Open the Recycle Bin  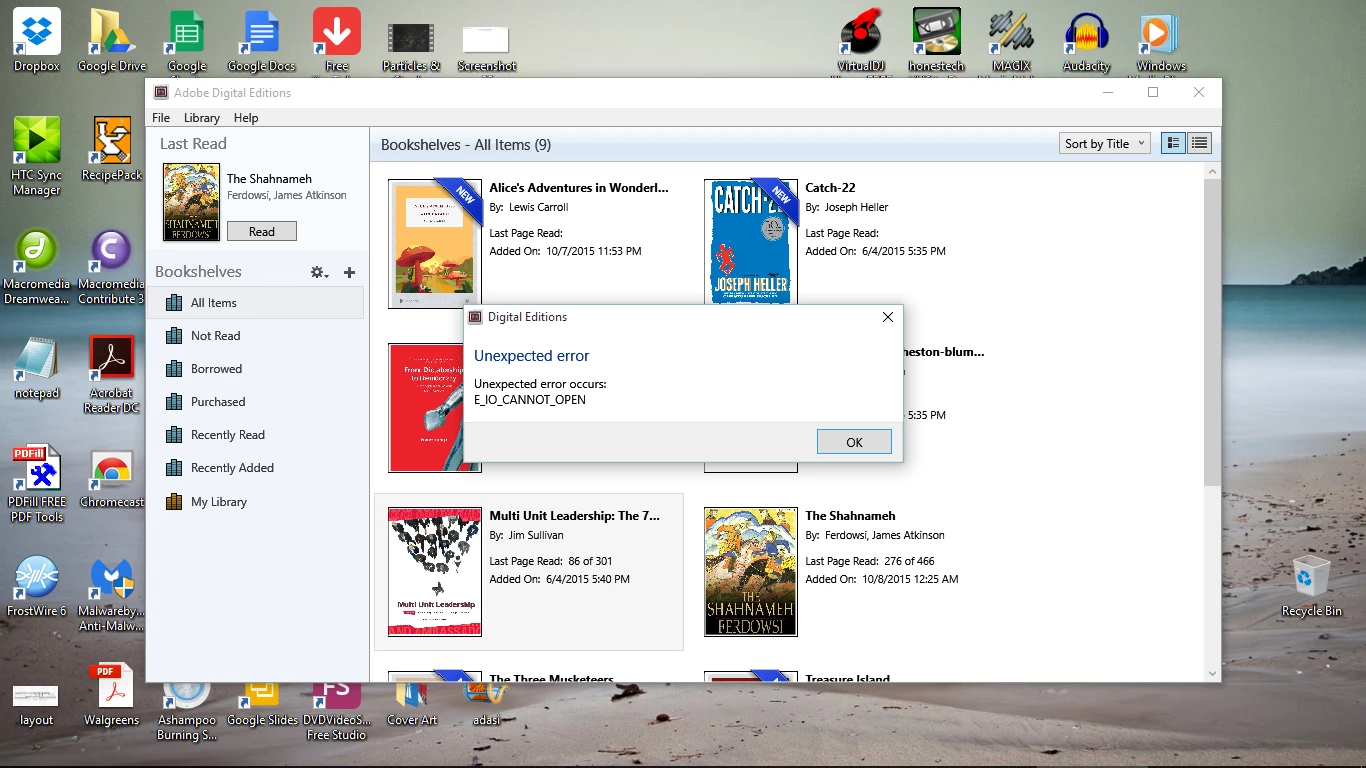(x=1312, y=587)
